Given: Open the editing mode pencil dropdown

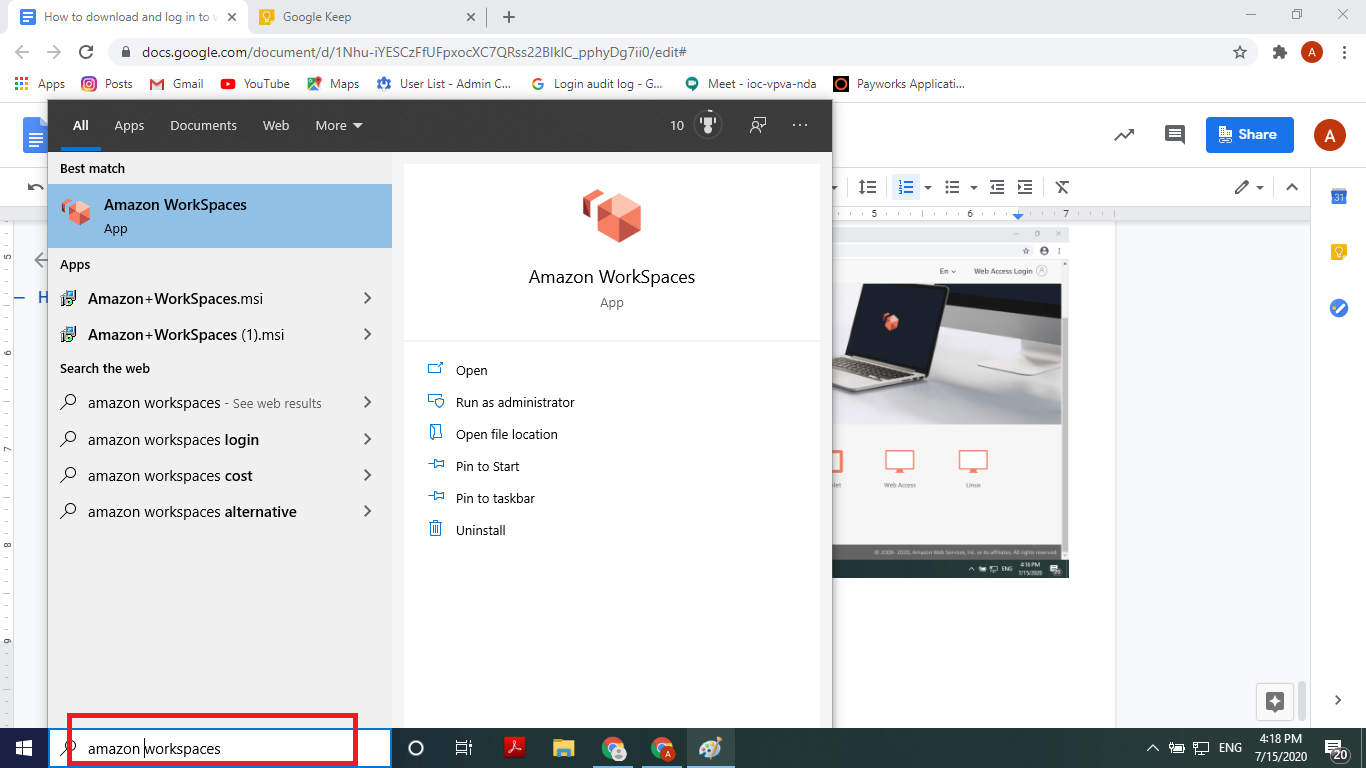Looking at the screenshot, I should (x=1249, y=187).
